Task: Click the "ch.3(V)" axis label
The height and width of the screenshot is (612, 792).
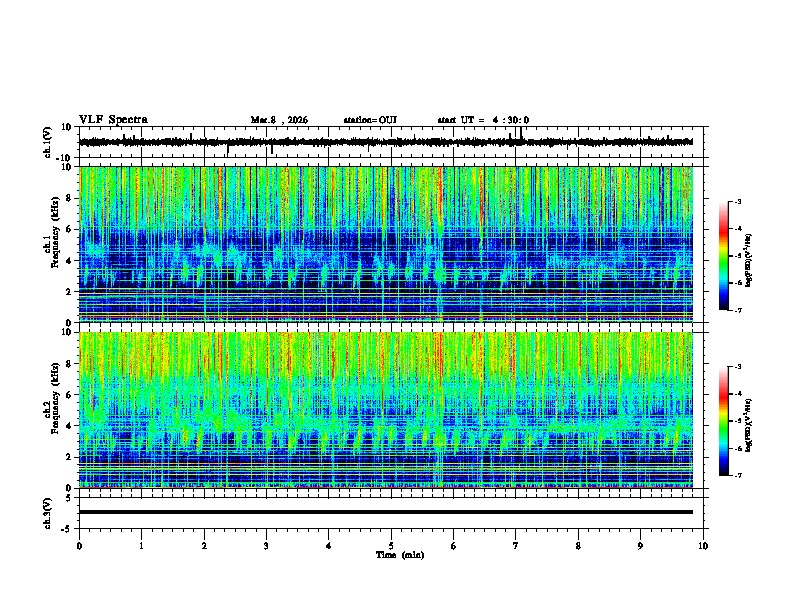Action: click(48, 513)
